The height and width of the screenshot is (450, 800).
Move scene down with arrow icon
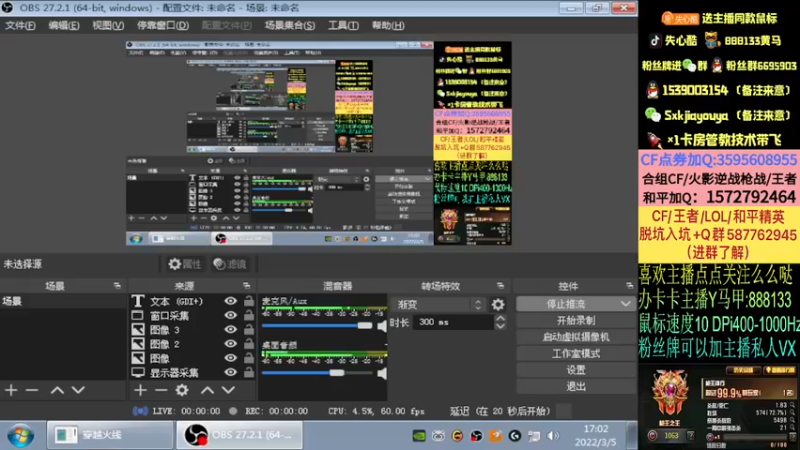click(x=78, y=390)
